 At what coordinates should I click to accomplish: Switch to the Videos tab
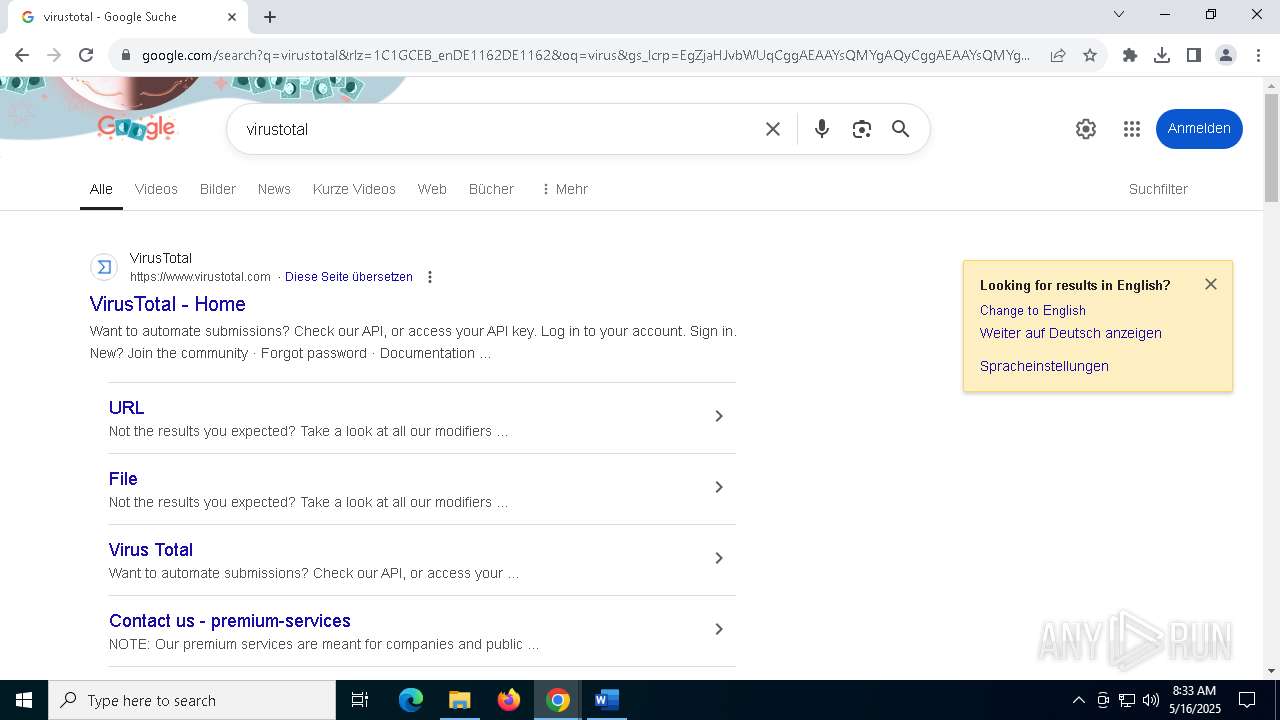point(156,189)
